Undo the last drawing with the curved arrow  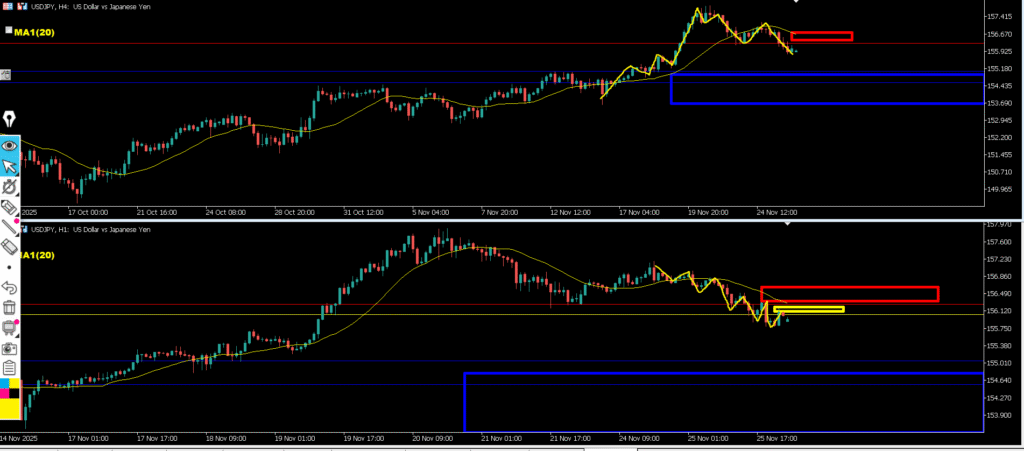[9, 287]
